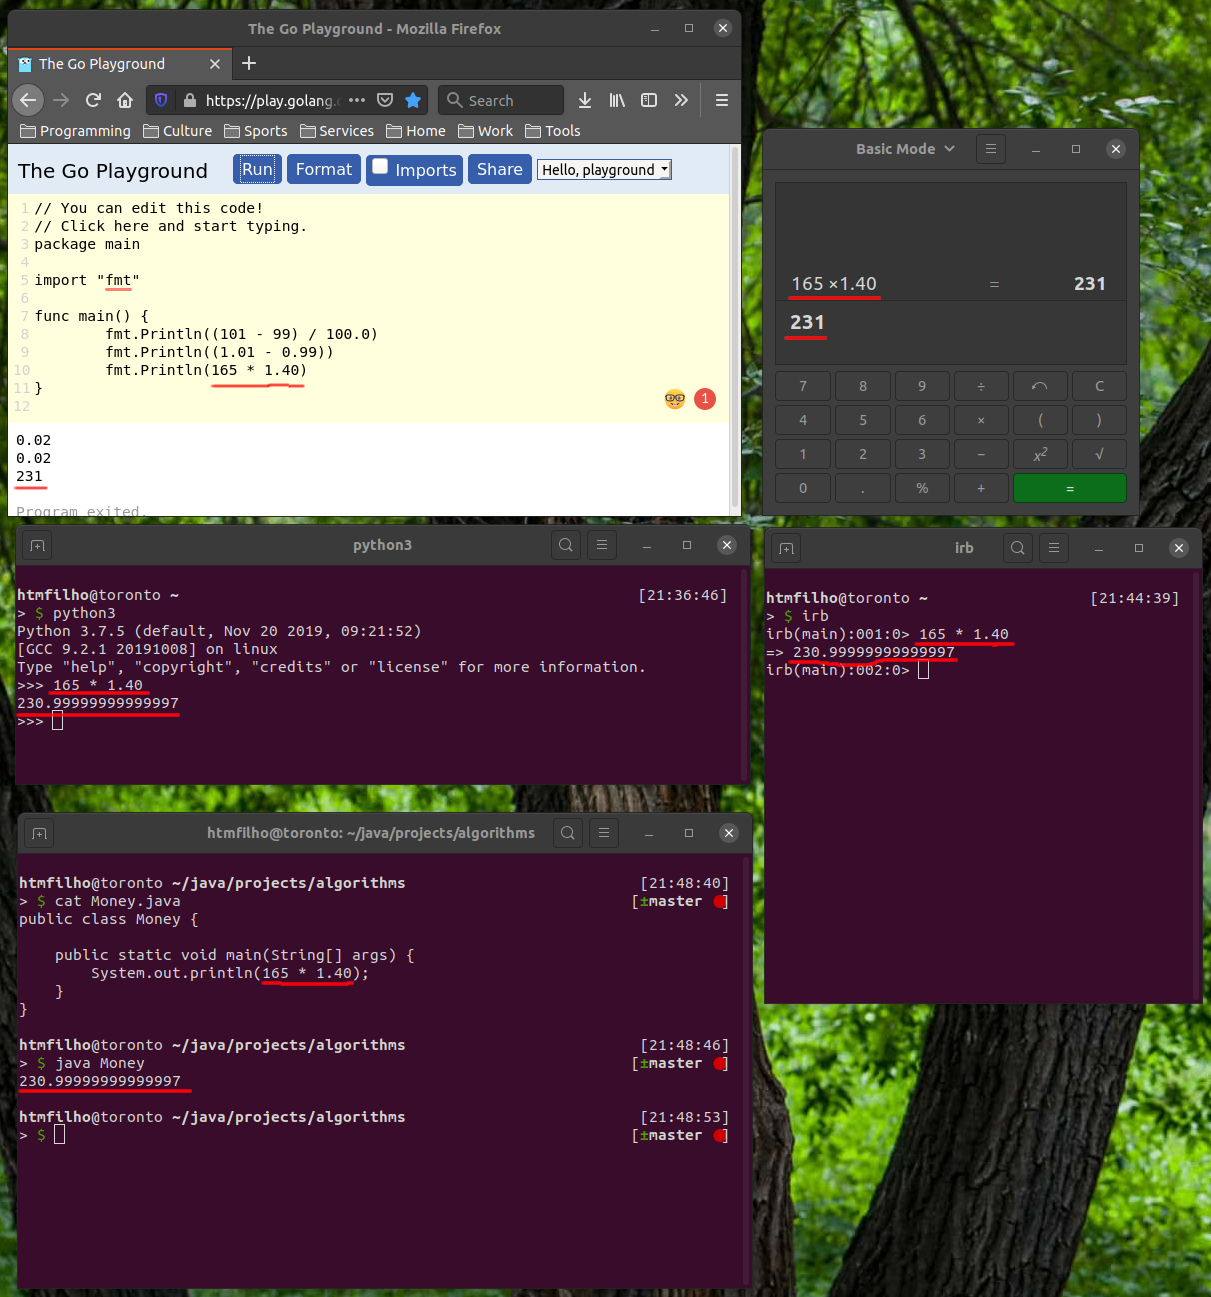
Task: Open the Firefox downloads arrow
Action: point(585,100)
